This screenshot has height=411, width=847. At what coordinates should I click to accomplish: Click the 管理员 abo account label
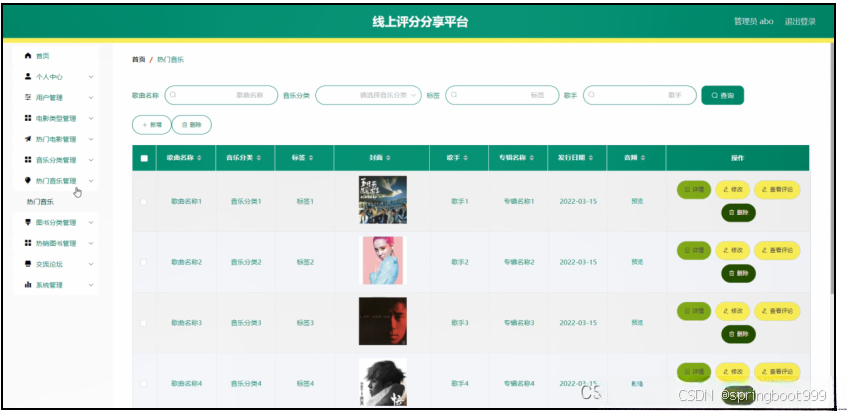click(x=754, y=22)
